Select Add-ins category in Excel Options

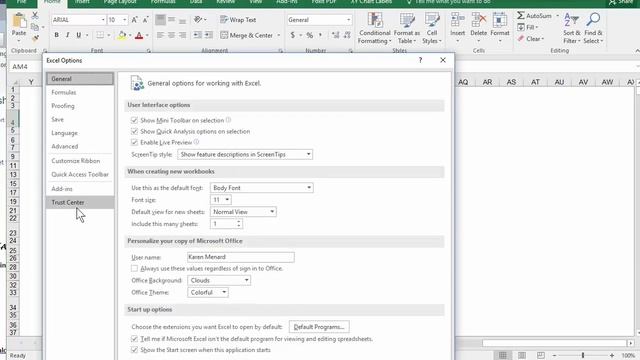click(80, 189)
